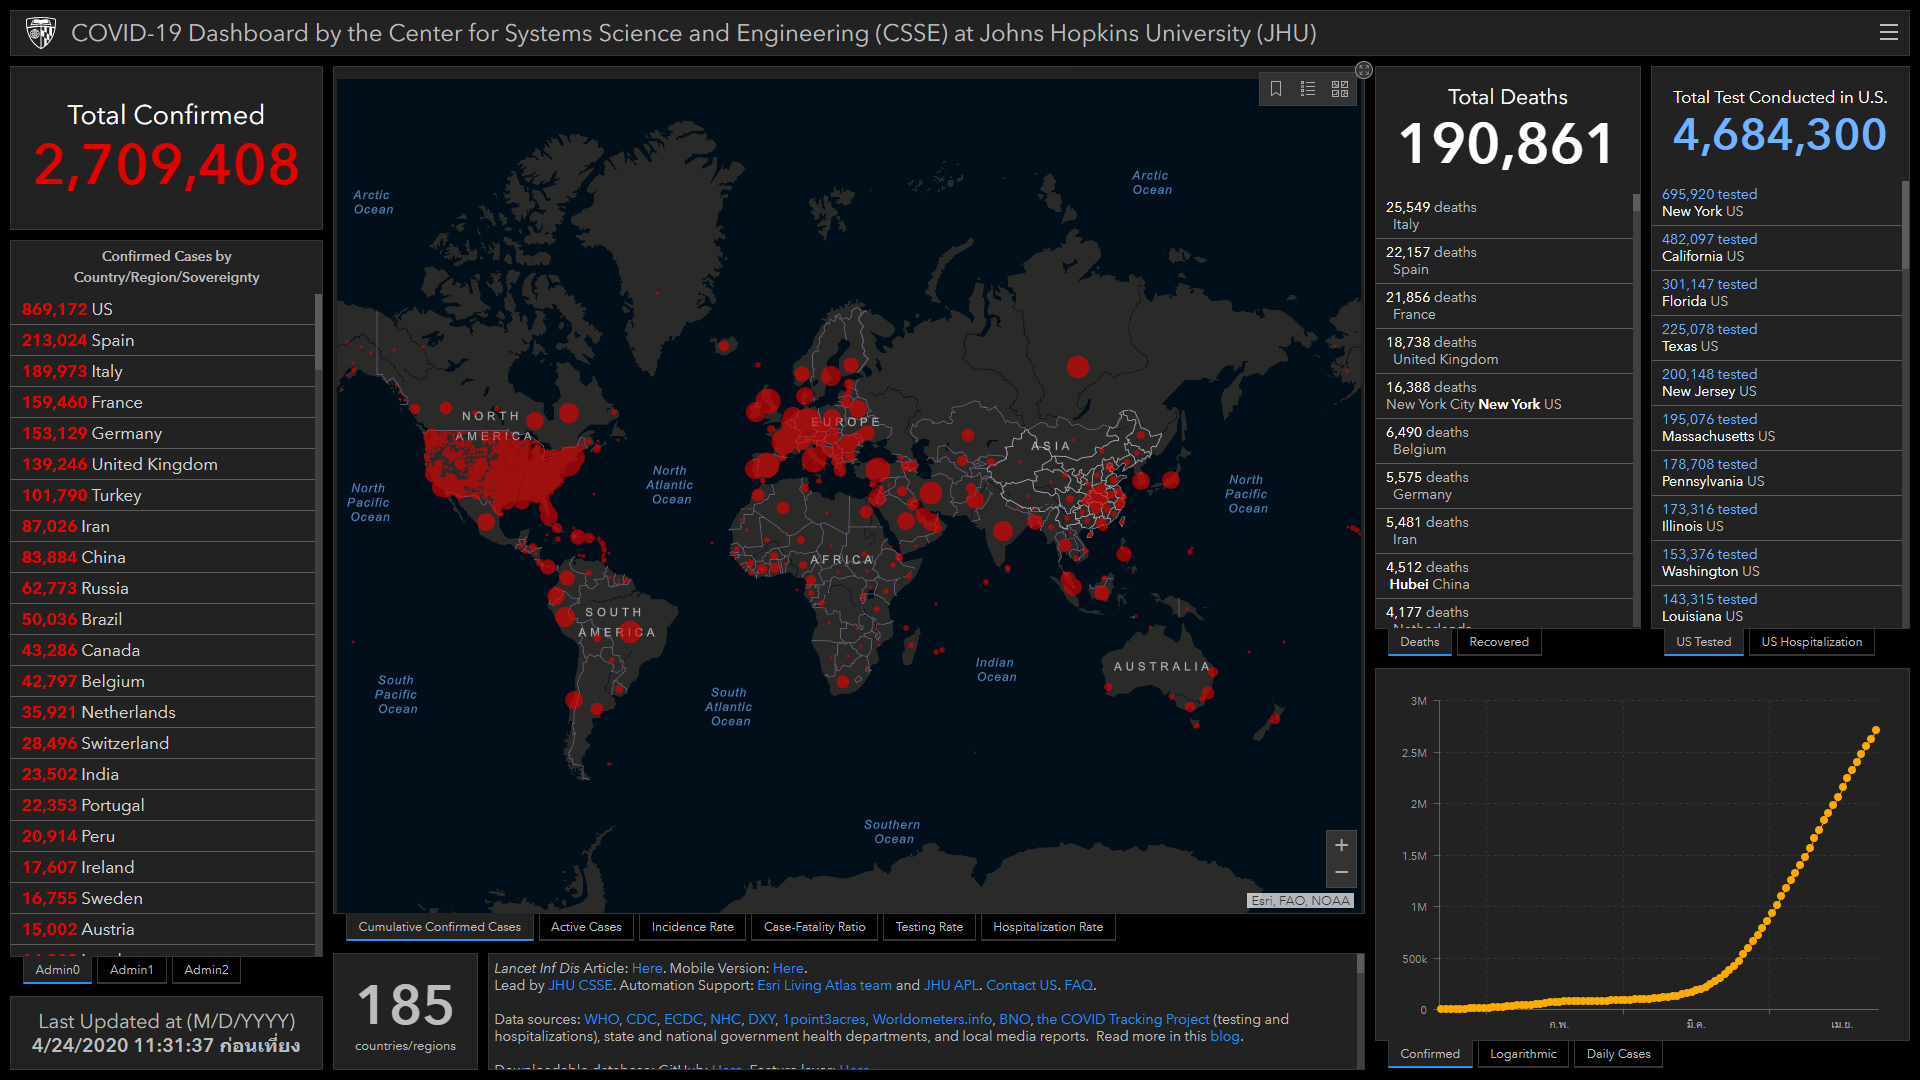Viewport: 1920px width, 1080px height.
Task: Select 50,036 Brazil row
Action: tap(164, 620)
